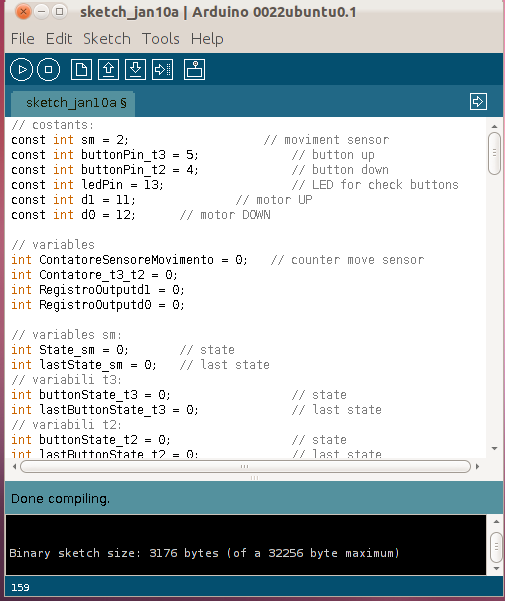505x601 pixels.
Task: Open the Tools menu
Action: 161,39
